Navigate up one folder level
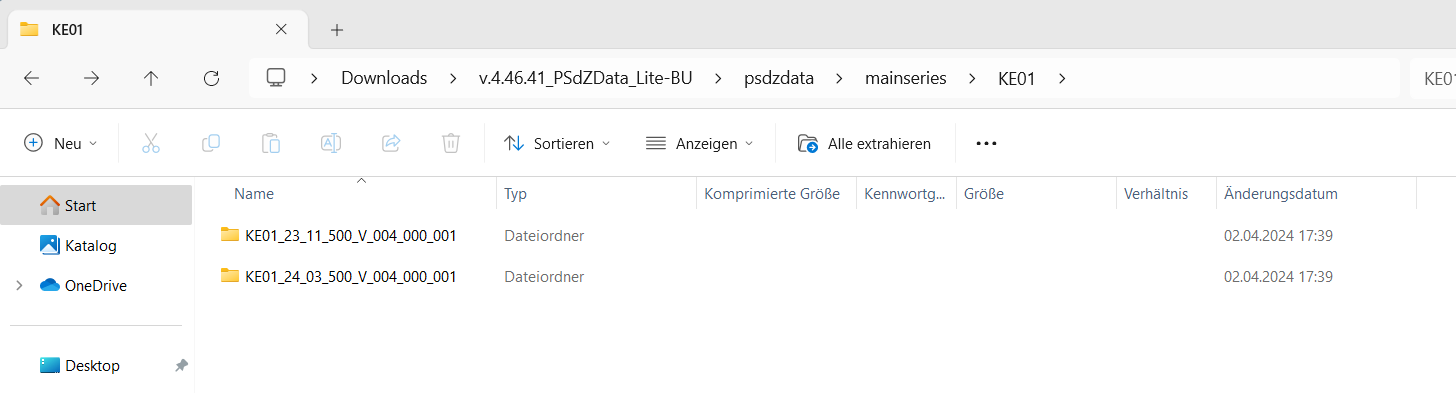Image resolution: width=1456 pixels, height=393 pixels. click(x=151, y=78)
